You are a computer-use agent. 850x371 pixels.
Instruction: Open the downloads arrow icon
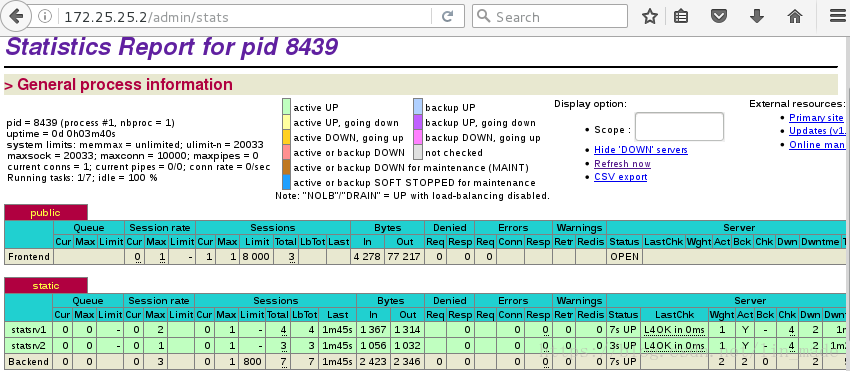[x=757, y=17]
